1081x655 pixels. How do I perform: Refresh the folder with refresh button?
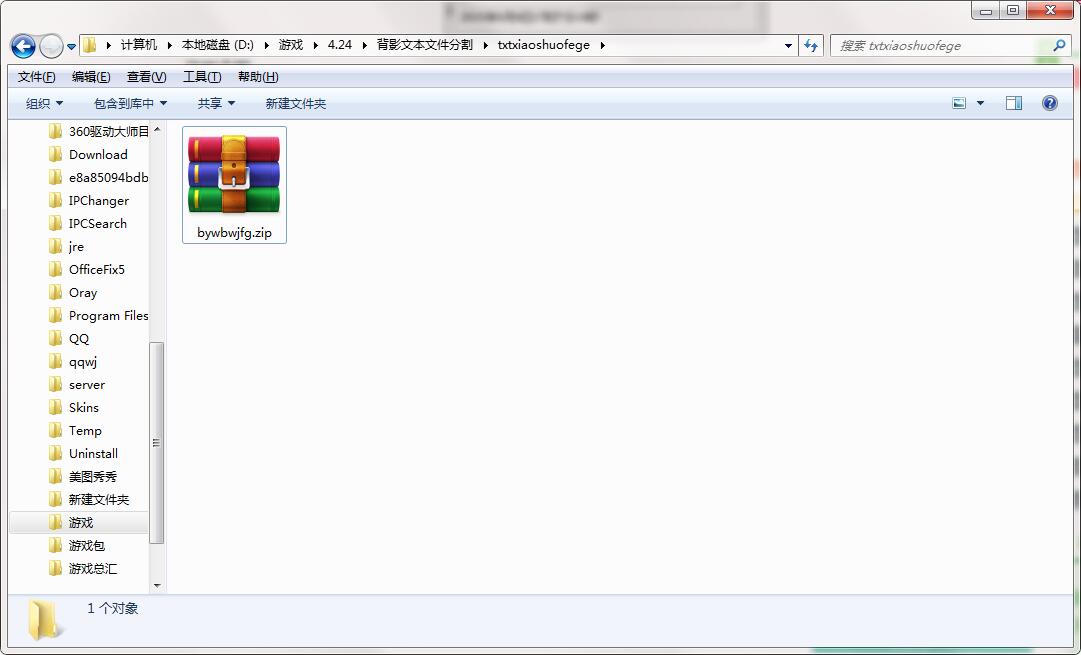pyautogui.click(x=811, y=46)
